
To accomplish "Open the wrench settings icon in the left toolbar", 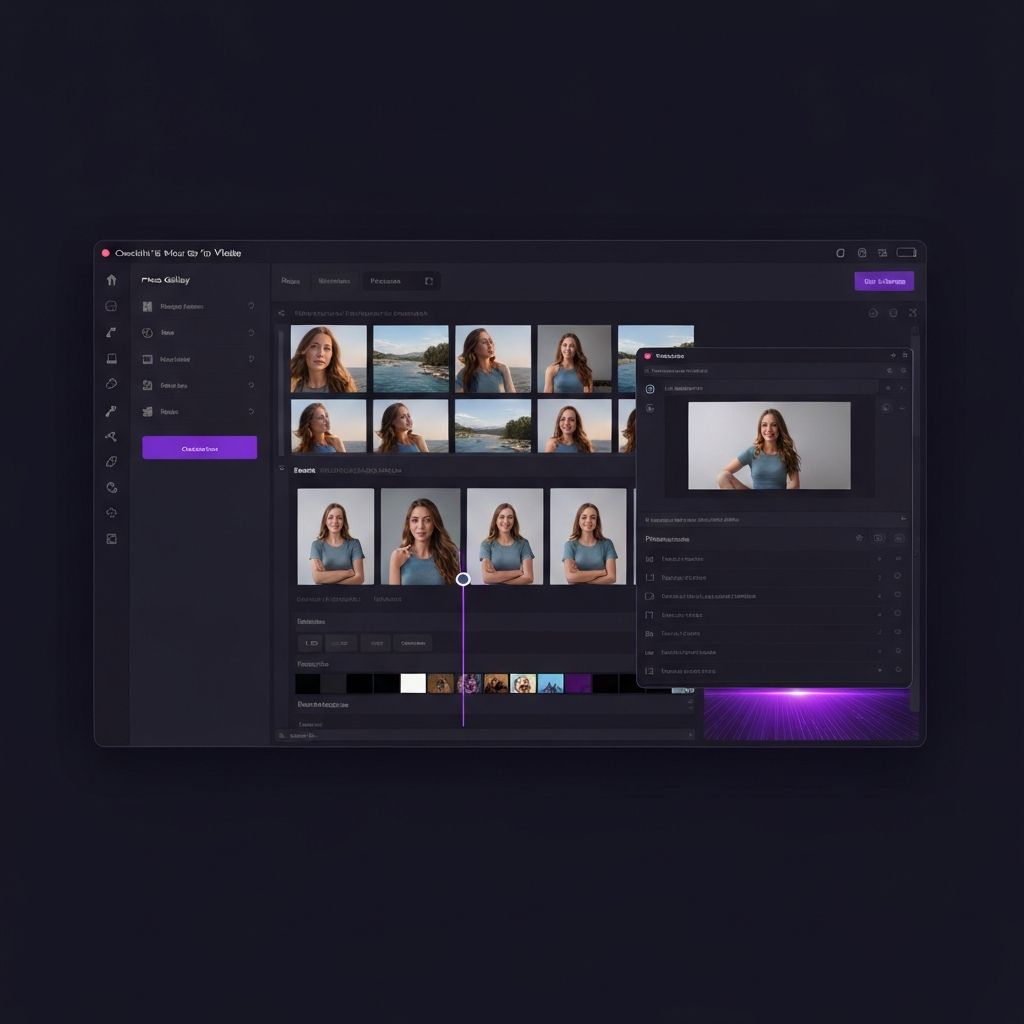I will pyautogui.click(x=112, y=409).
